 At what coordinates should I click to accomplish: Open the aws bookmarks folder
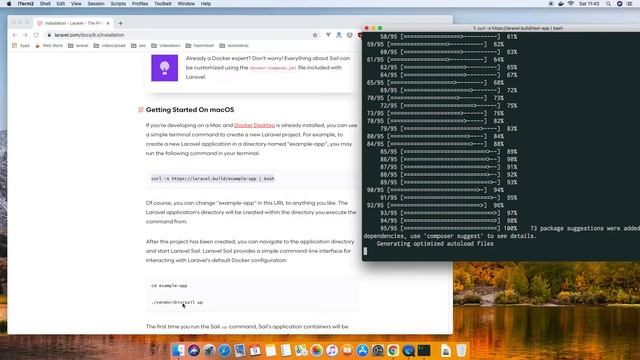(x=138, y=46)
